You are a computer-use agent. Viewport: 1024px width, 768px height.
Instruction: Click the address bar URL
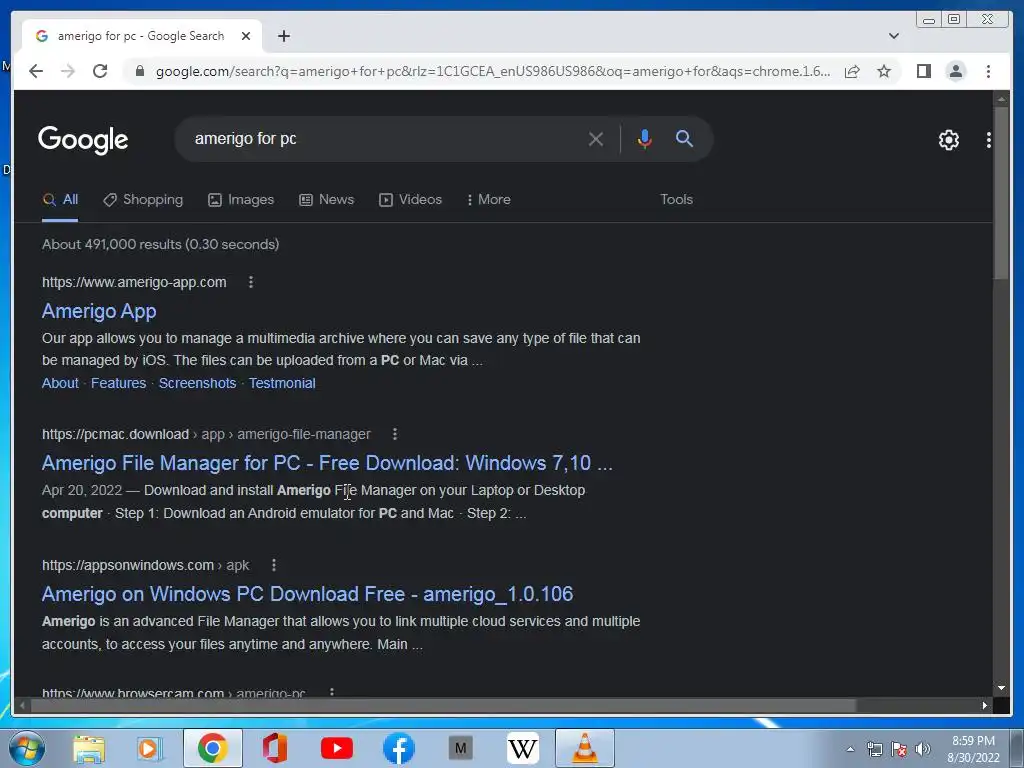(493, 71)
